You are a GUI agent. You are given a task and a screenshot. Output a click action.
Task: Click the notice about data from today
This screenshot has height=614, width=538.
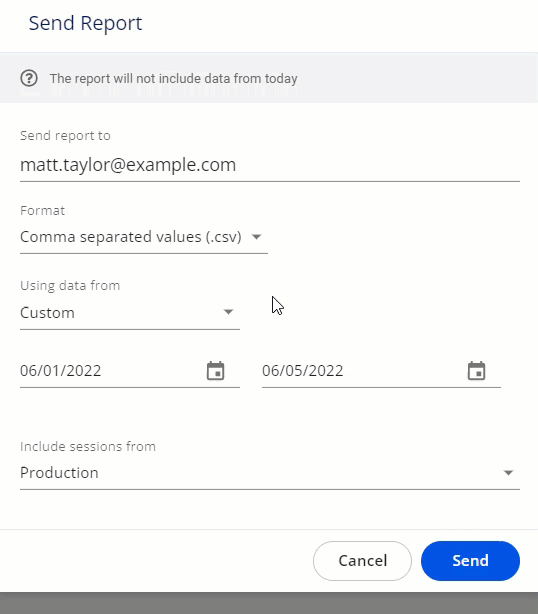click(x=173, y=78)
